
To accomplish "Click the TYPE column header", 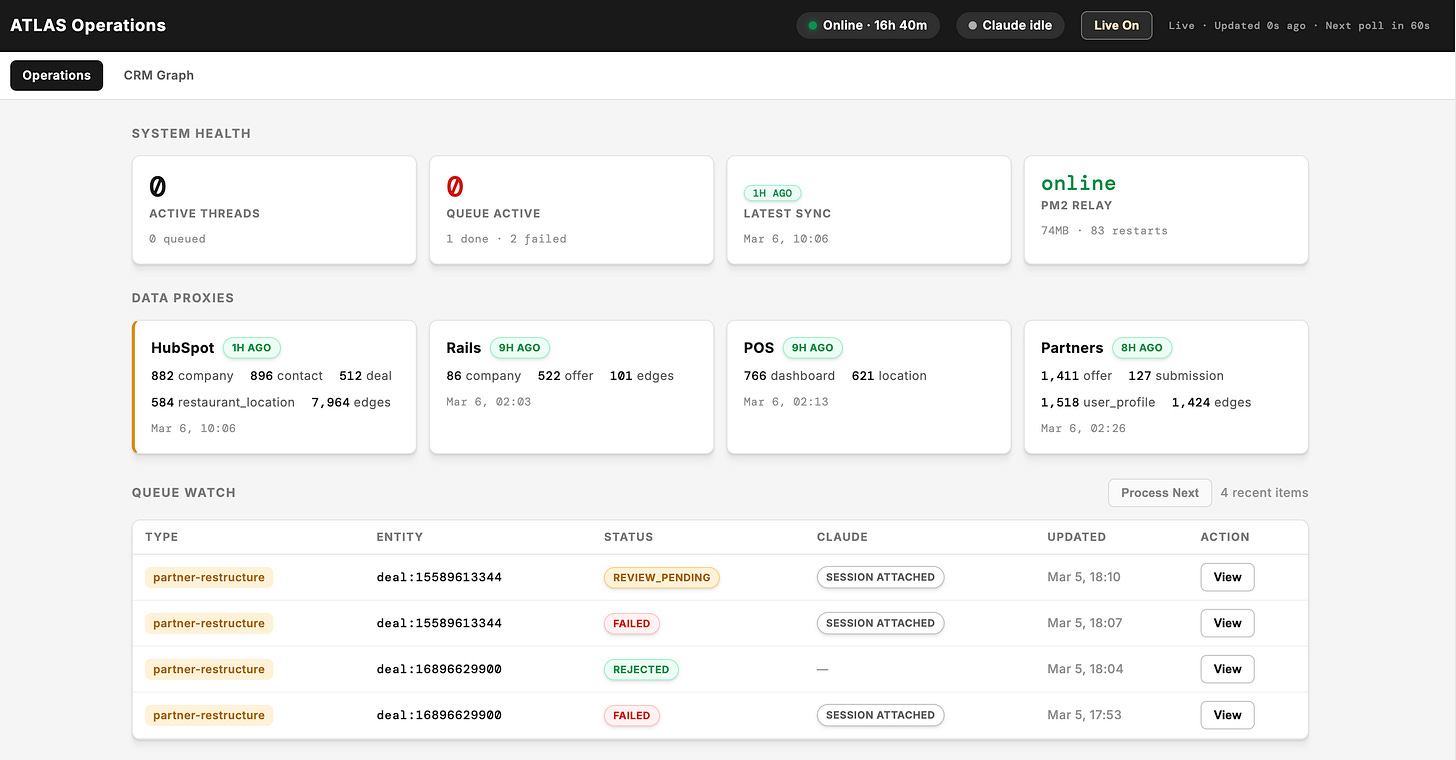I will pyautogui.click(x=162, y=537).
